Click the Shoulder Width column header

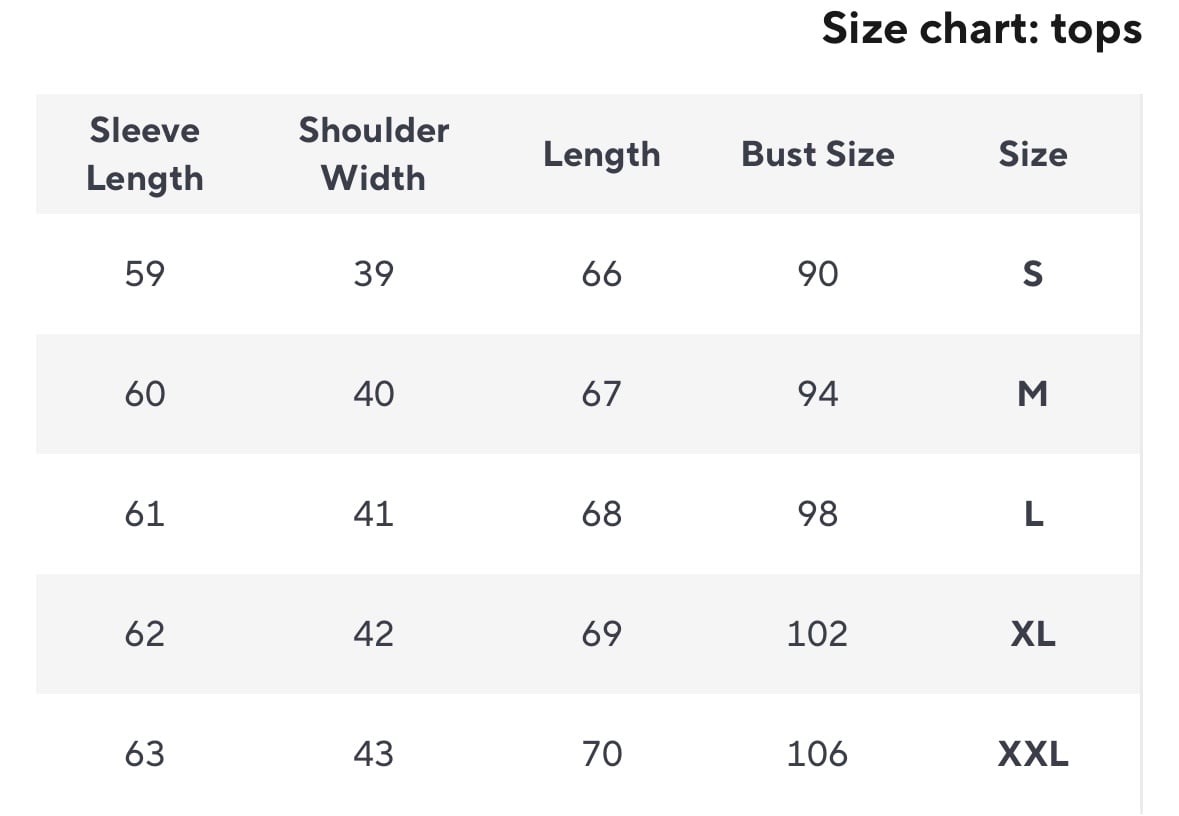[x=373, y=154]
